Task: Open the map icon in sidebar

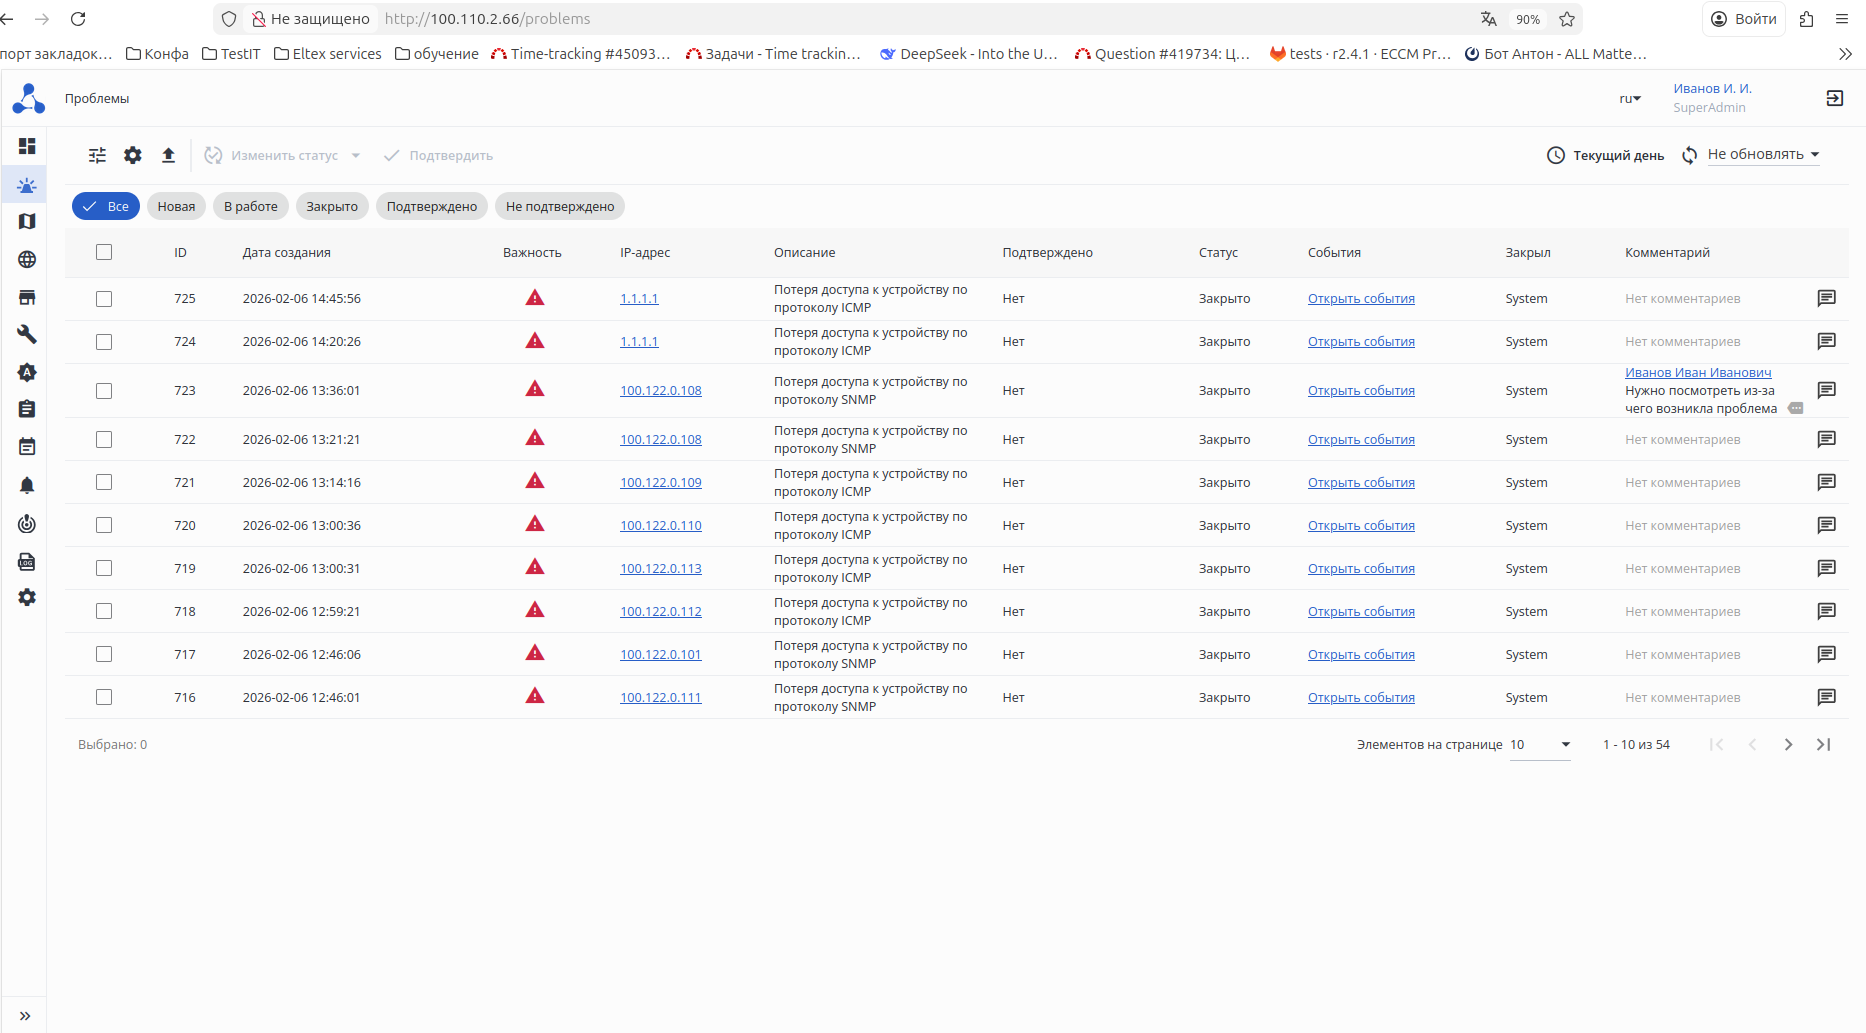Action: point(27,222)
